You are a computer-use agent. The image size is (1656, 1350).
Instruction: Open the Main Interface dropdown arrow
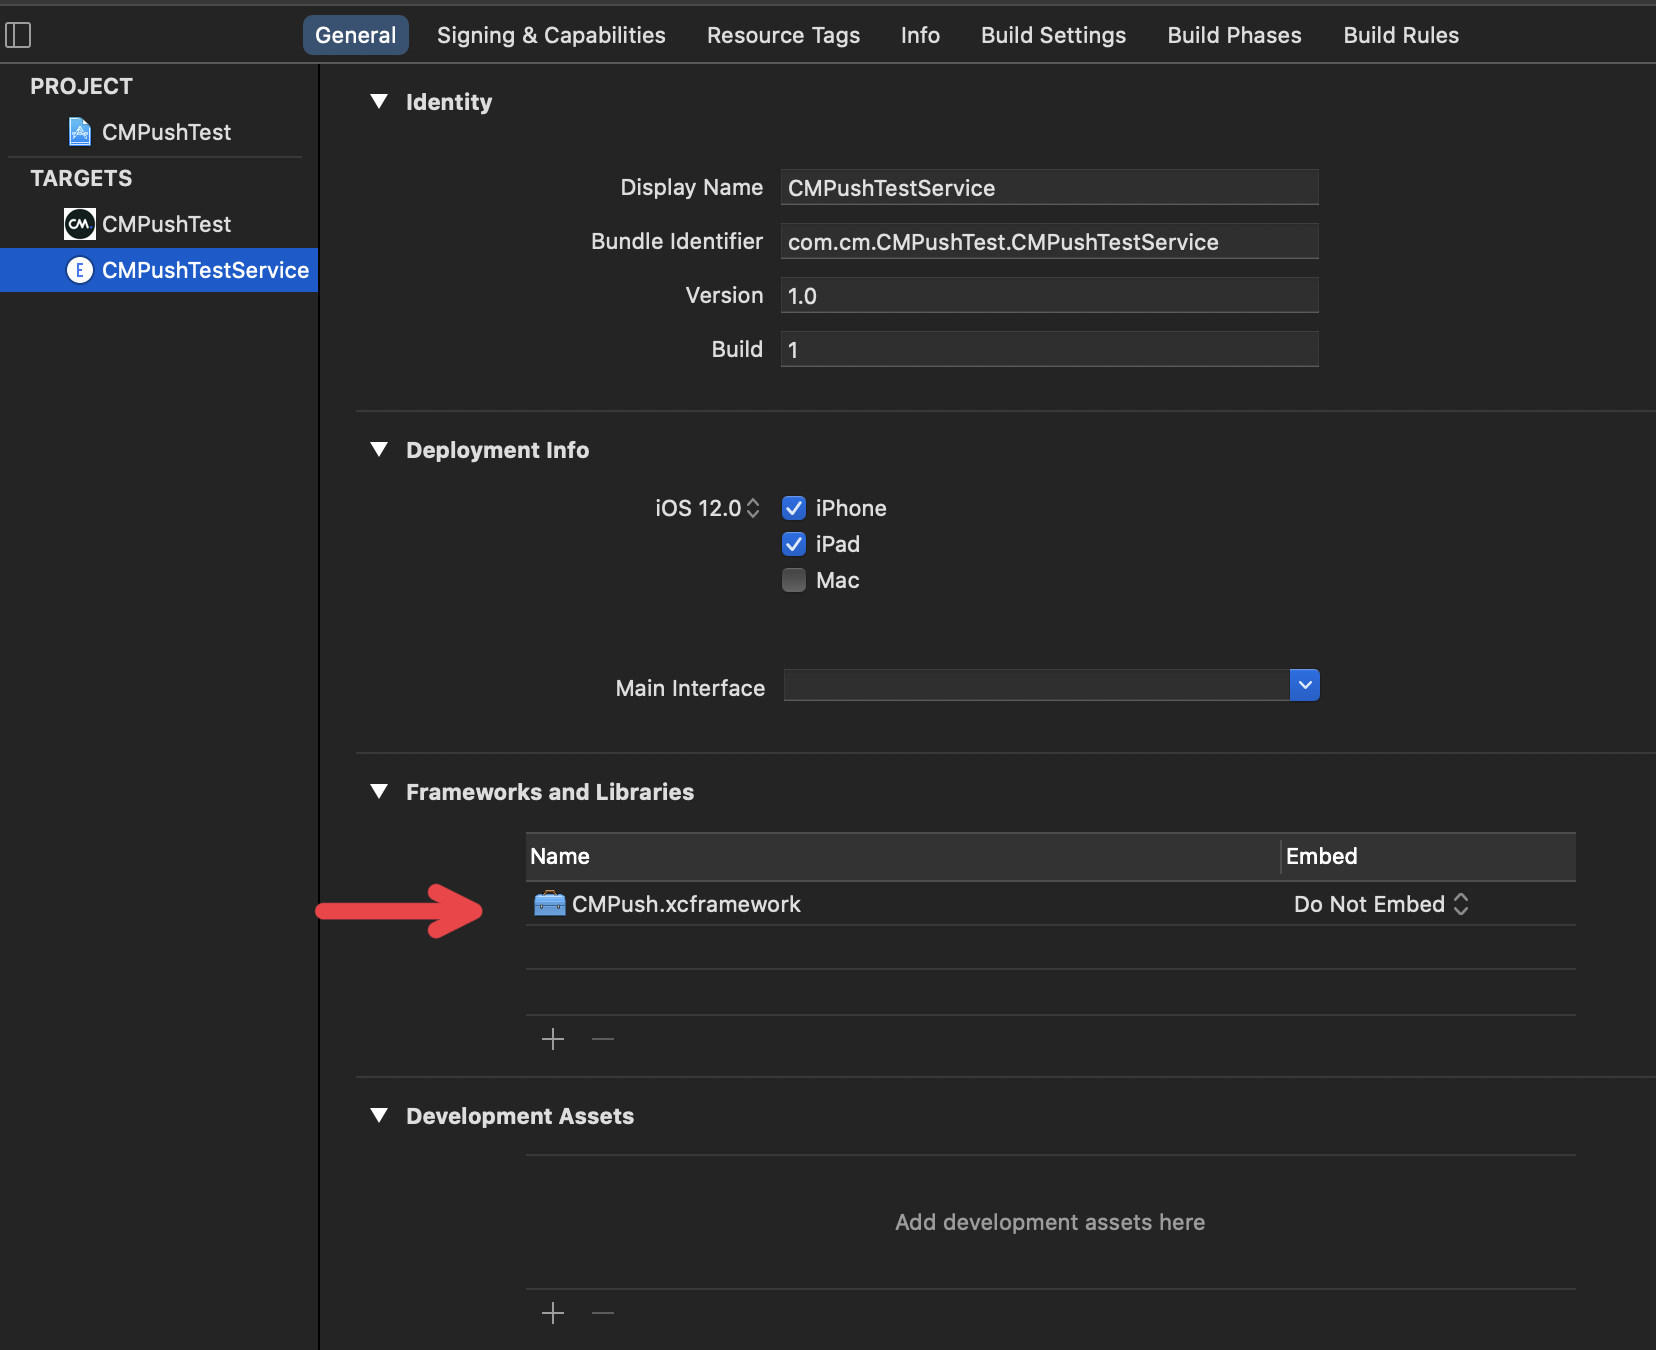(1305, 685)
